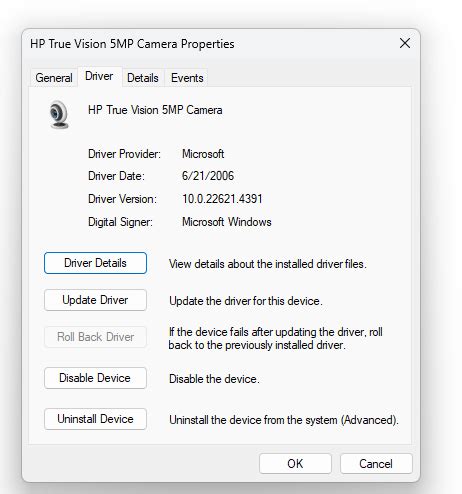The image size is (462, 494).
Task: Open the Details tab
Action: [x=143, y=78]
